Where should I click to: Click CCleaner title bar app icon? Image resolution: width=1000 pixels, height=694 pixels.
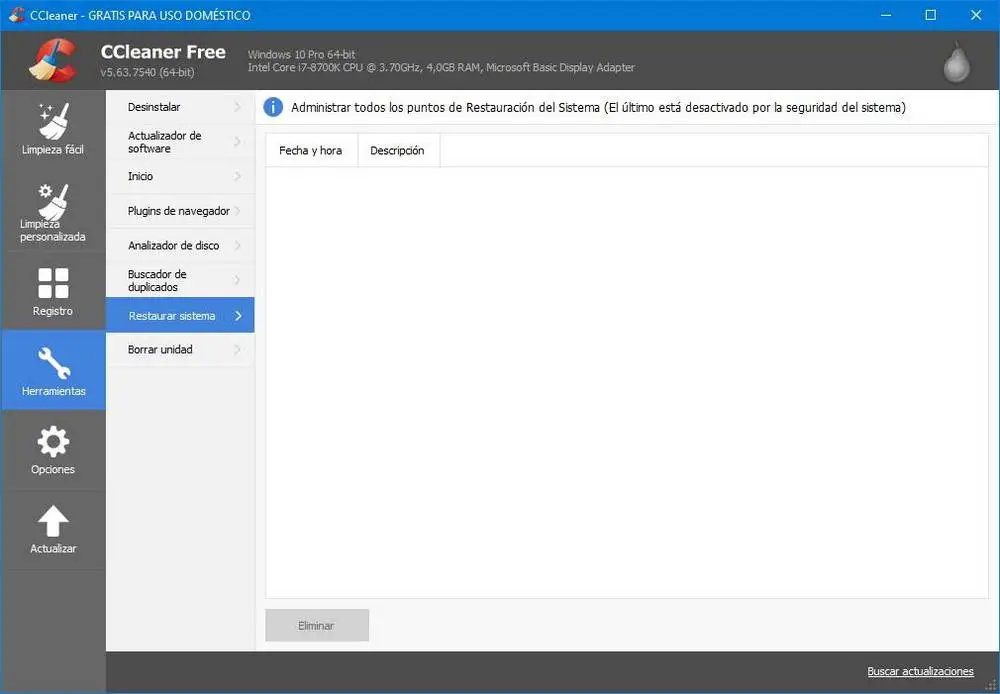coord(17,15)
